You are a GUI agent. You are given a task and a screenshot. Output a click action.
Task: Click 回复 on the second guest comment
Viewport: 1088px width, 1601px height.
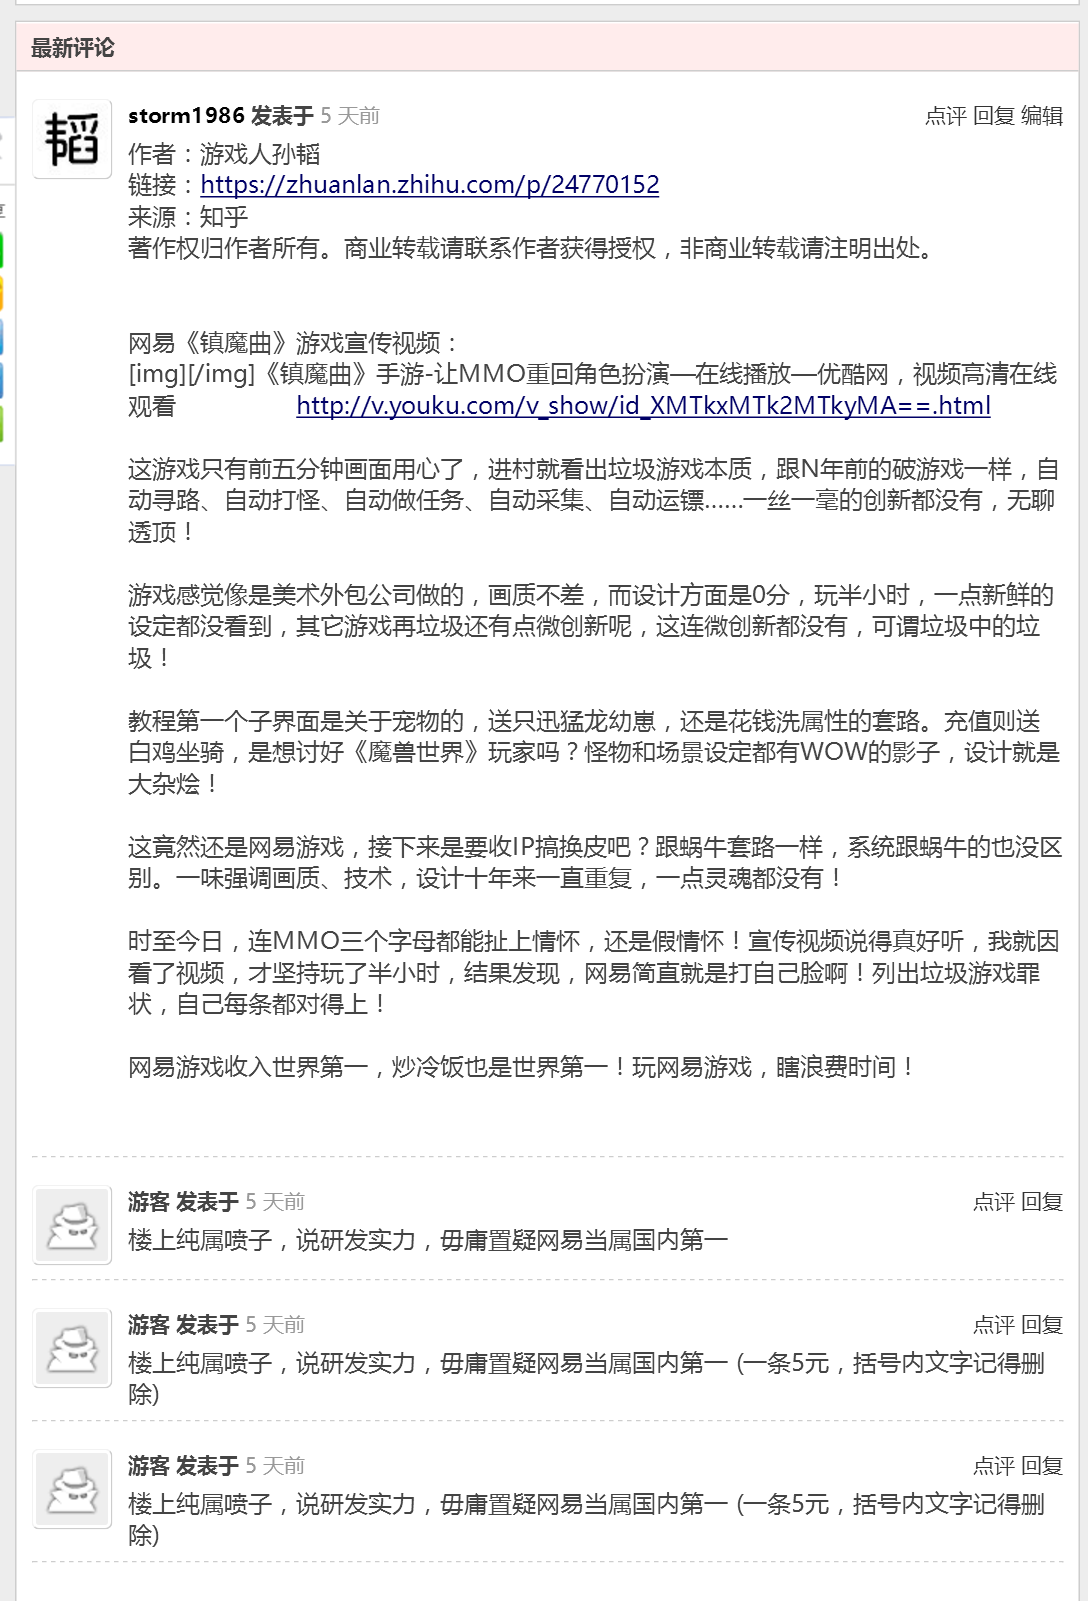click(x=1042, y=1325)
